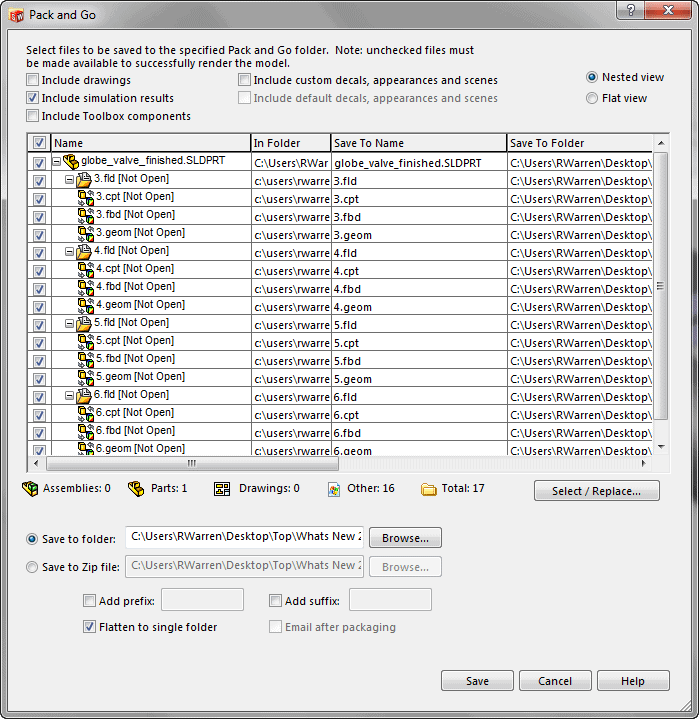Select Save to Zip file option
Viewport: 699px width, 719px height.
coord(32,567)
